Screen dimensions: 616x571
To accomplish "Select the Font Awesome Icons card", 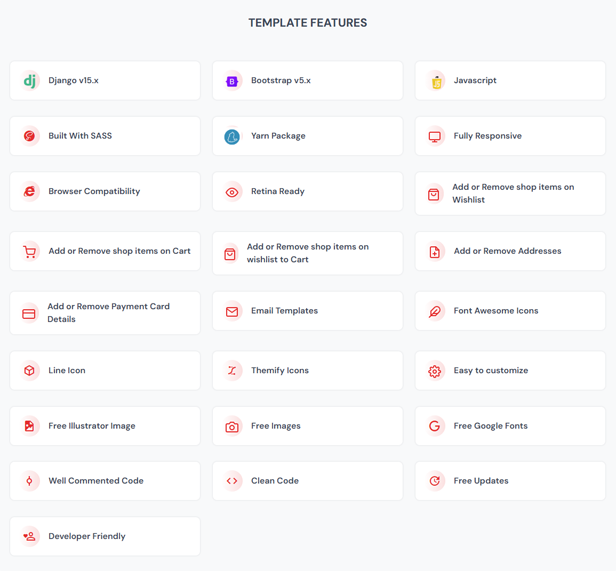I will pyautogui.click(x=510, y=311).
